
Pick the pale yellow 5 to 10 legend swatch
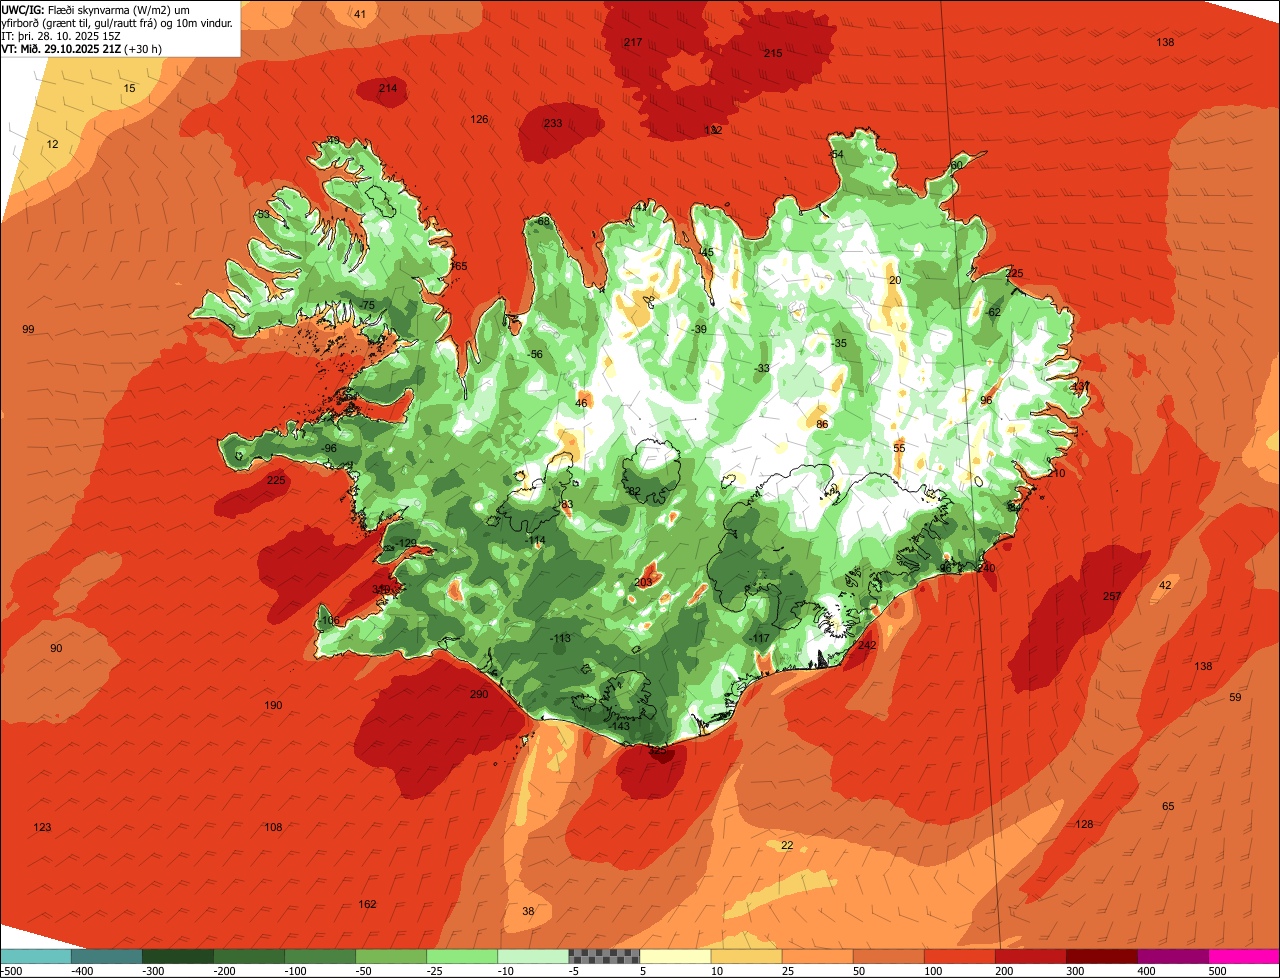pyautogui.click(x=675, y=956)
